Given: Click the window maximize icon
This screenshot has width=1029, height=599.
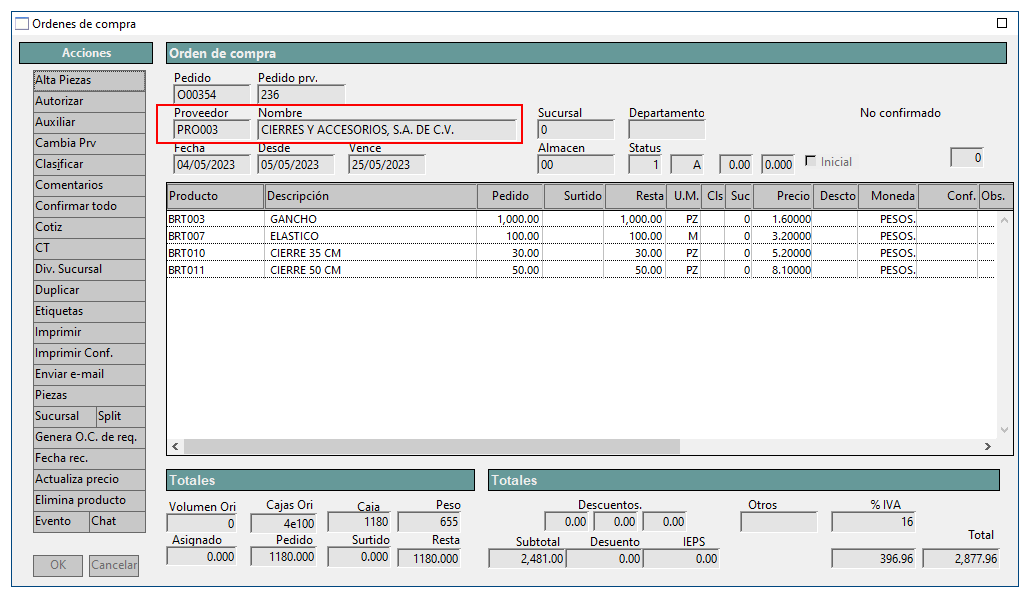Looking at the screenshot, I should [1001, 23].
